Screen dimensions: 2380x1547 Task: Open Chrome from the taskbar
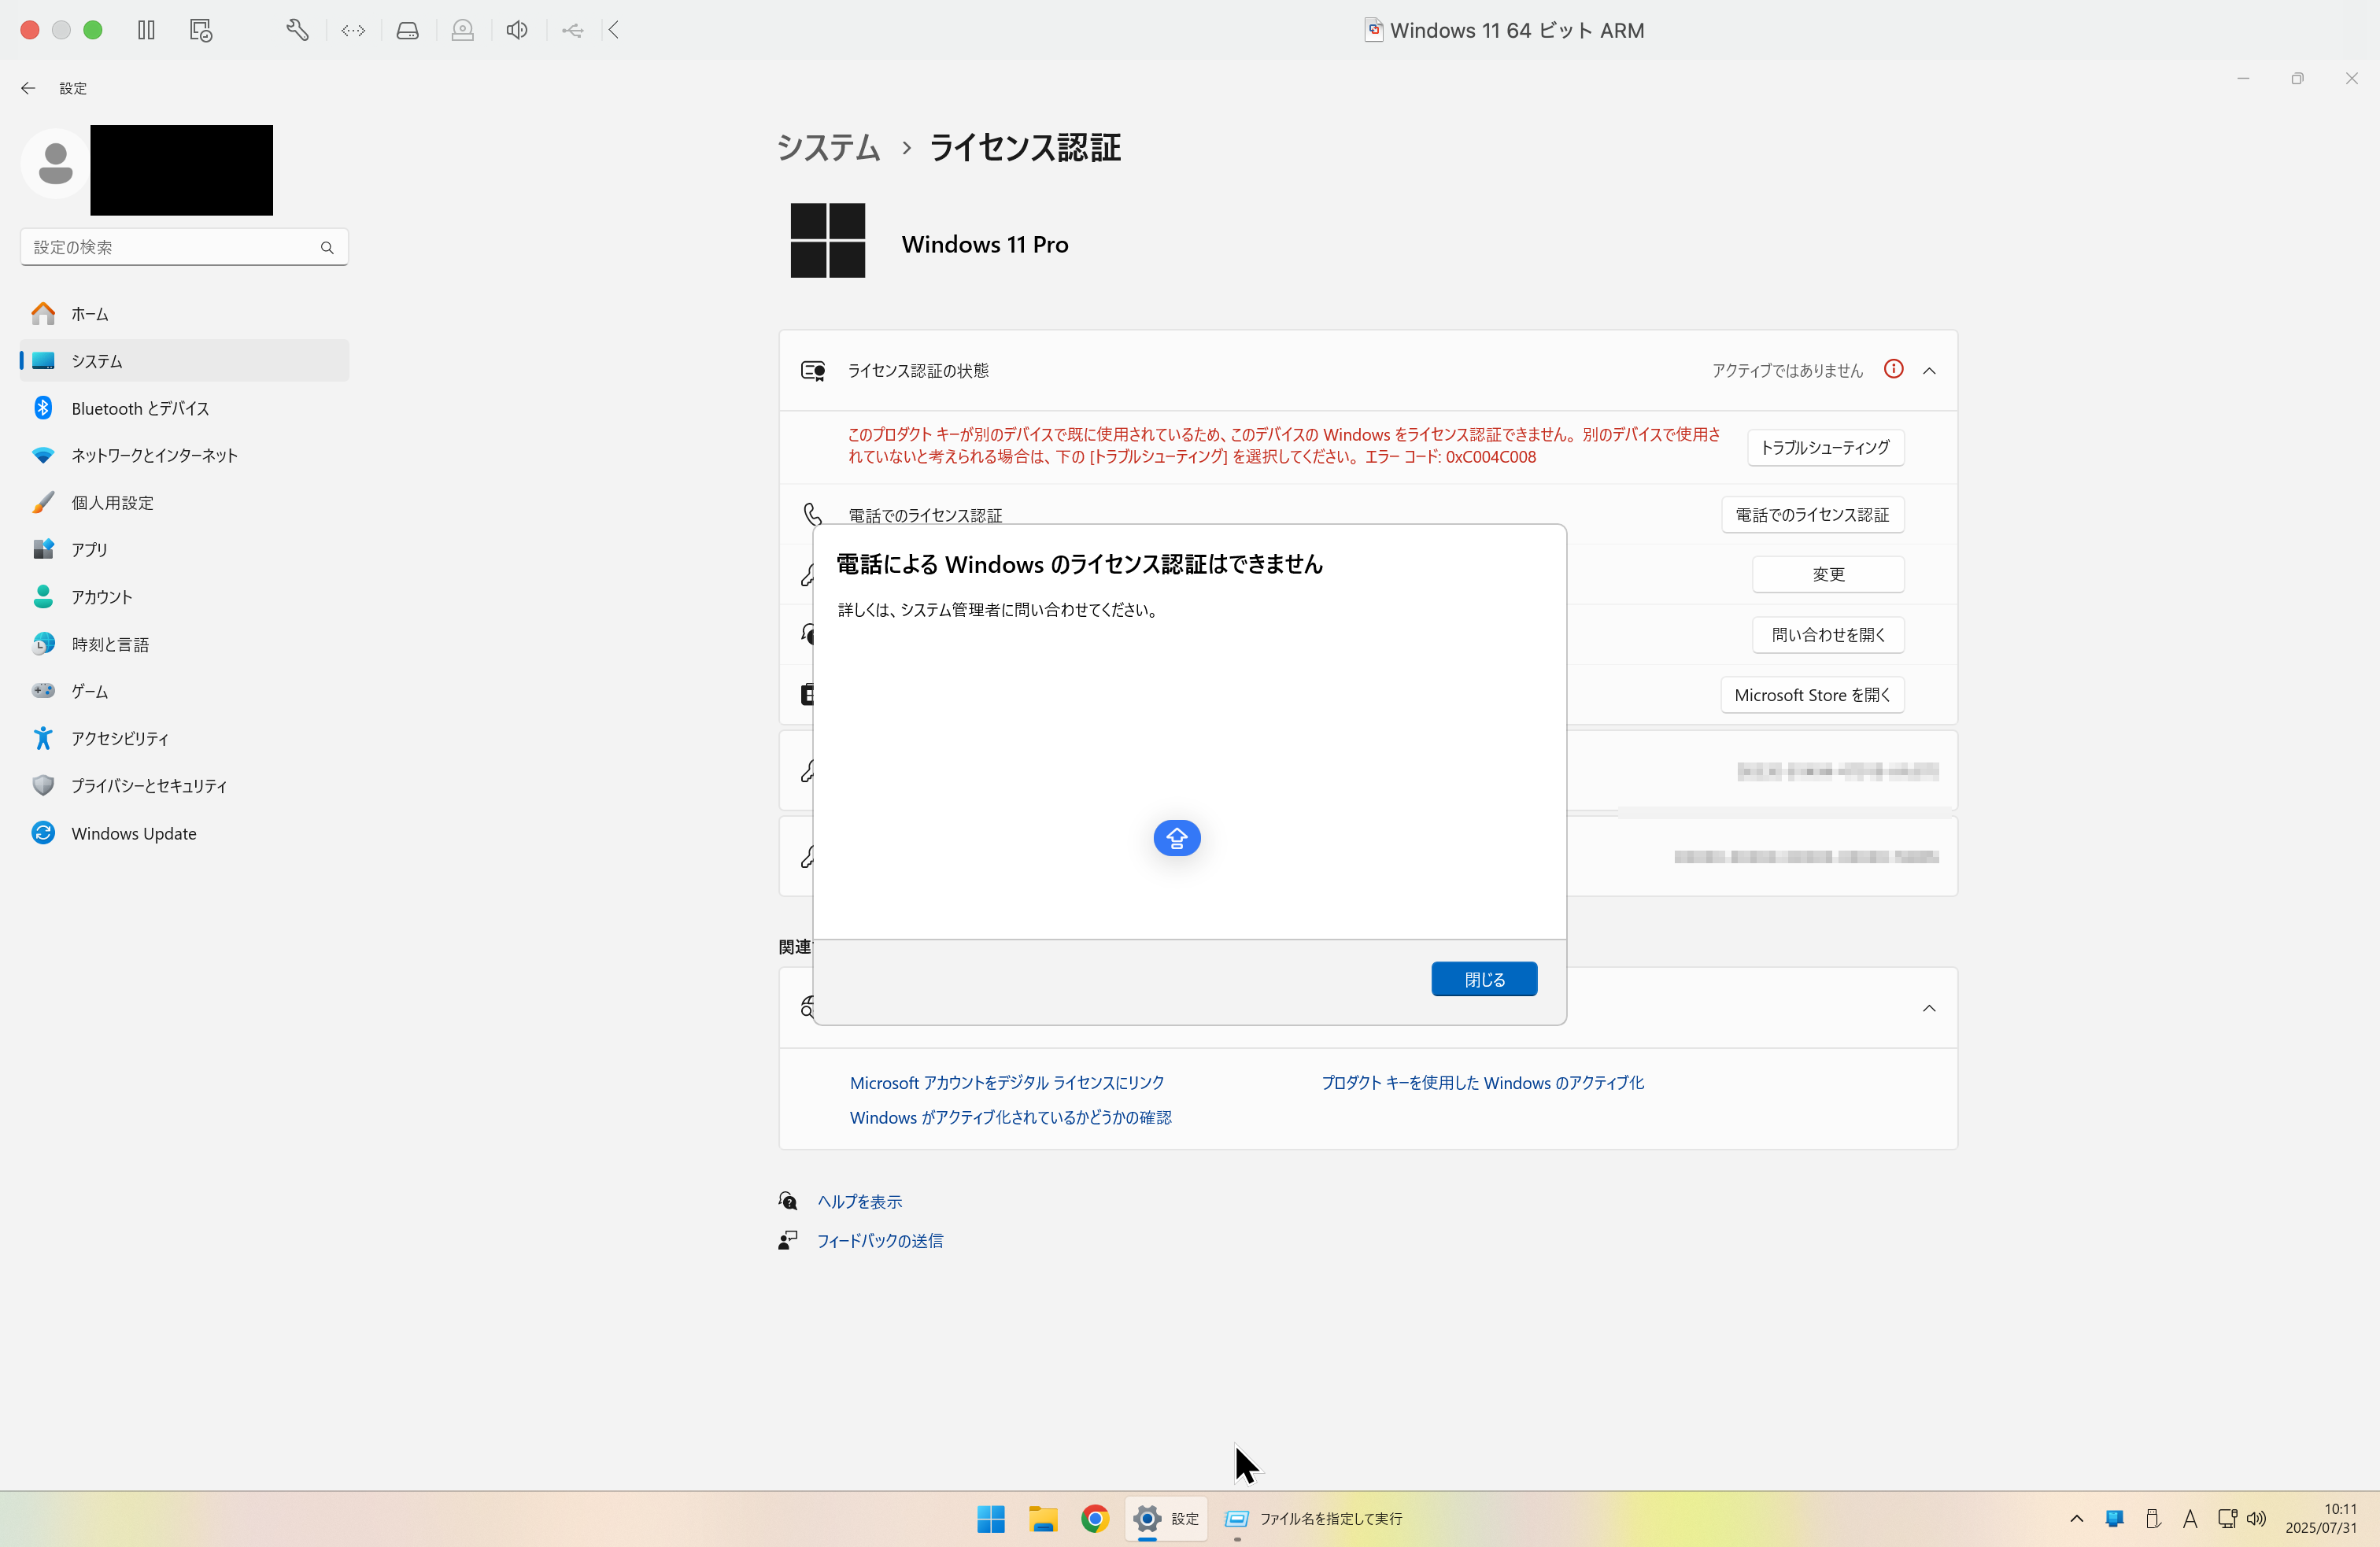click(1095, 1518)
